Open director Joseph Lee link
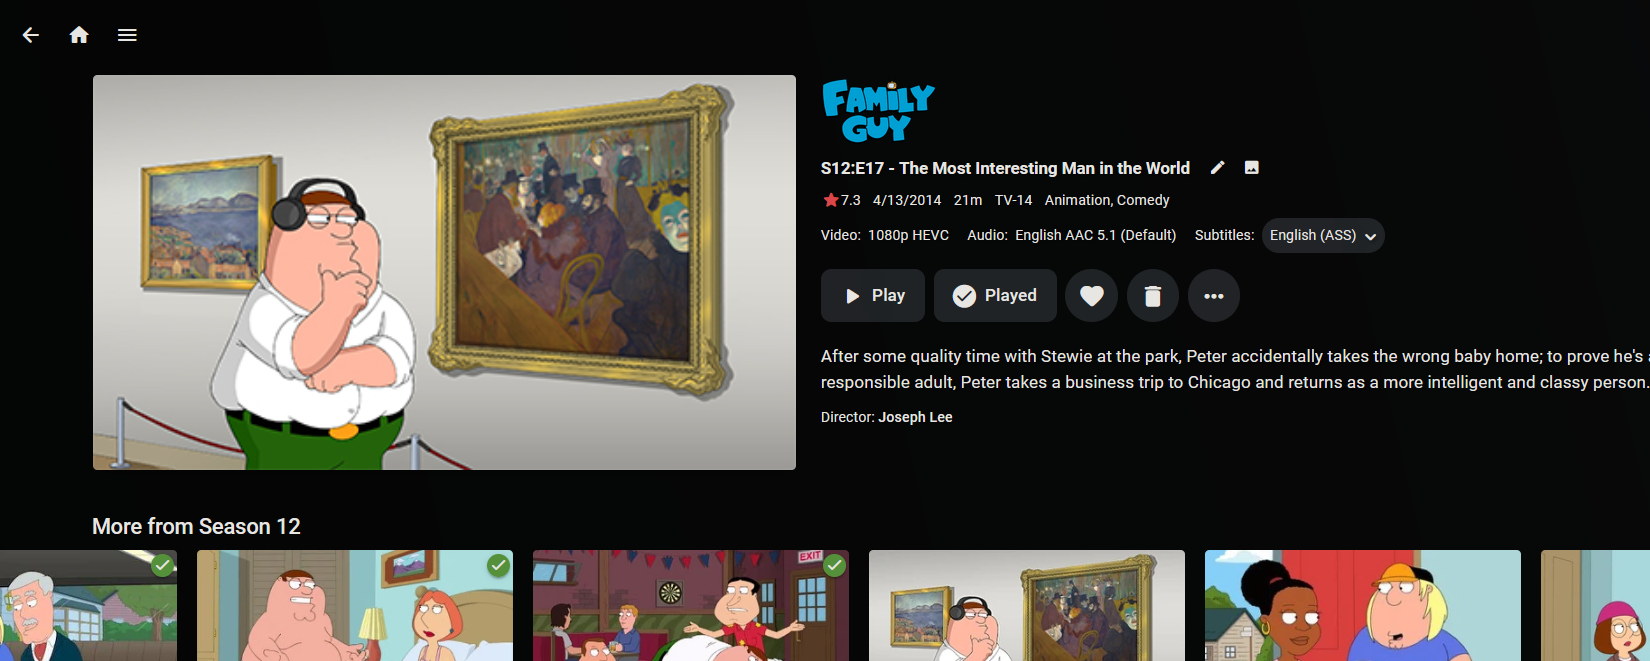 point(915,417)
